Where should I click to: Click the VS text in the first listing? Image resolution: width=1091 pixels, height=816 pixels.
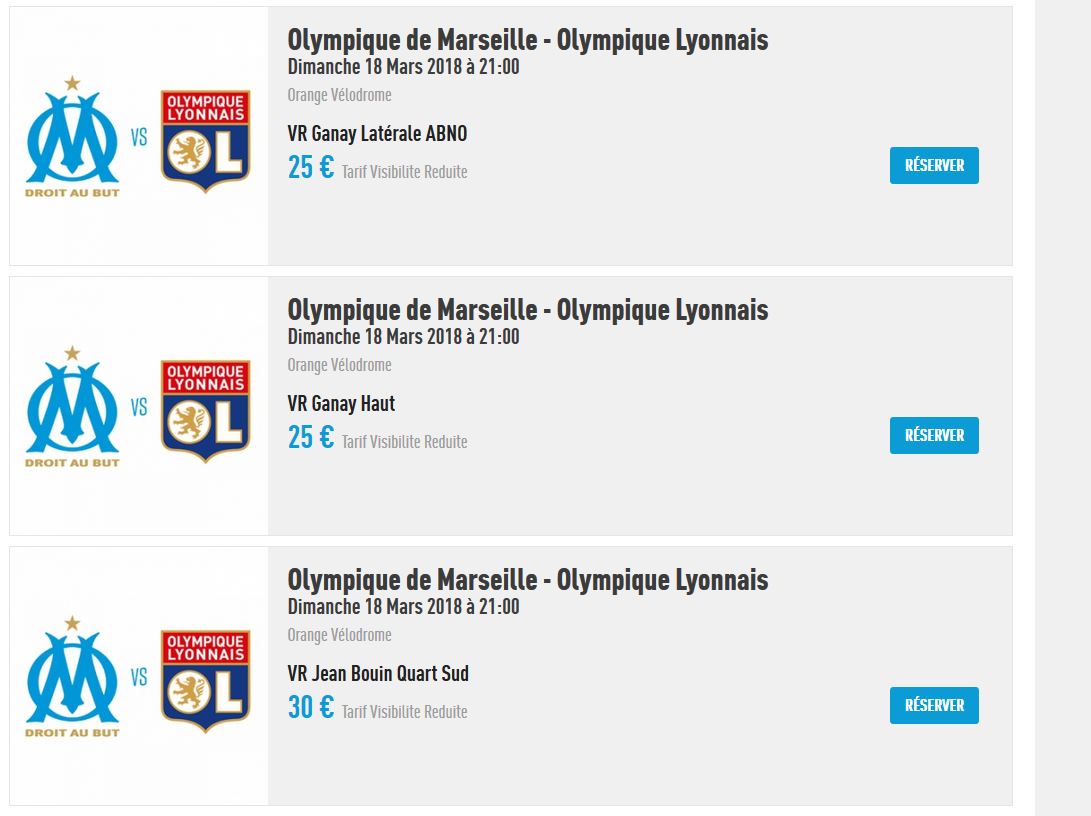point(139,137)
